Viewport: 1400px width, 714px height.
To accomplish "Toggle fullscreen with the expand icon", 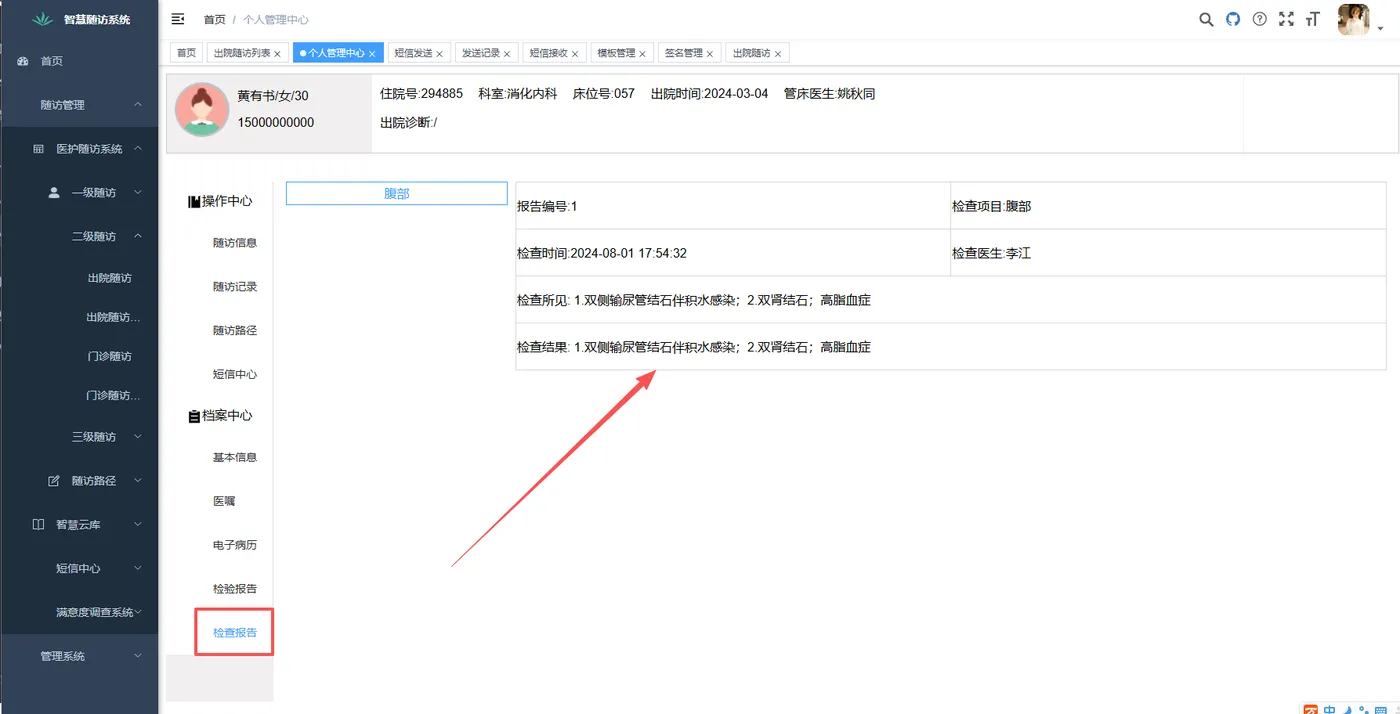I will pos(1286,19).
